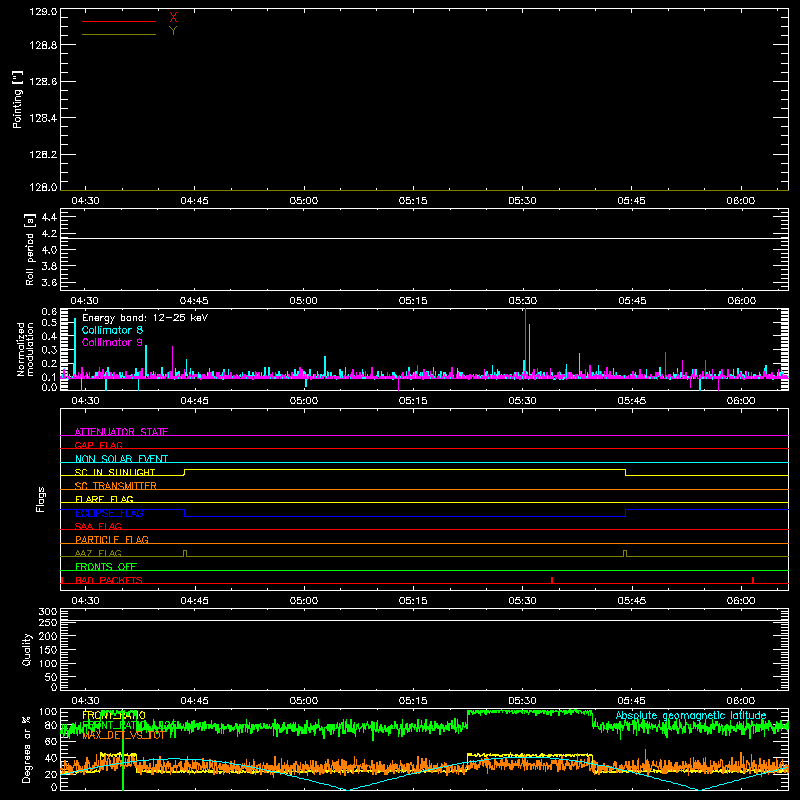The image size is (800, 800).
Task: Click the elevated green plateau near 05:30
Action: tap(530, 712)
